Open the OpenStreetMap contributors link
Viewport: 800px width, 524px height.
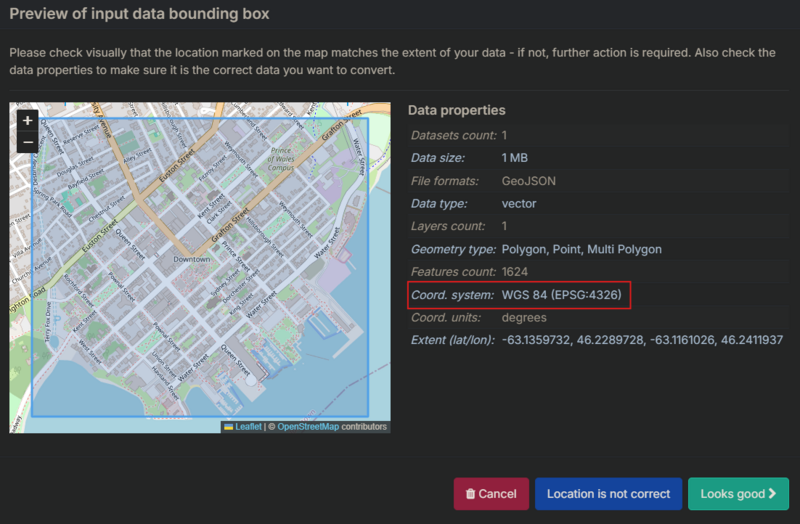pyautogui.click(x=308, y=427)
